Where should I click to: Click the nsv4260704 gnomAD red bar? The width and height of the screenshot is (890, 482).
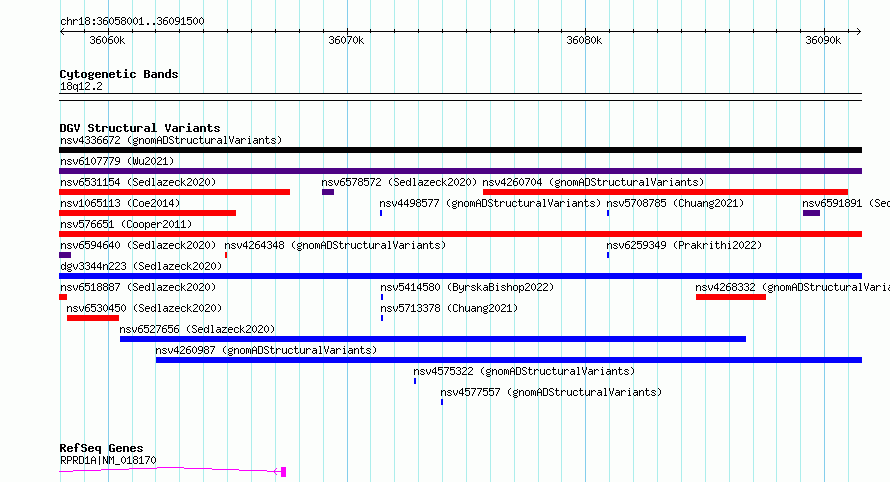pyautogui.click(x=665, y=192)
